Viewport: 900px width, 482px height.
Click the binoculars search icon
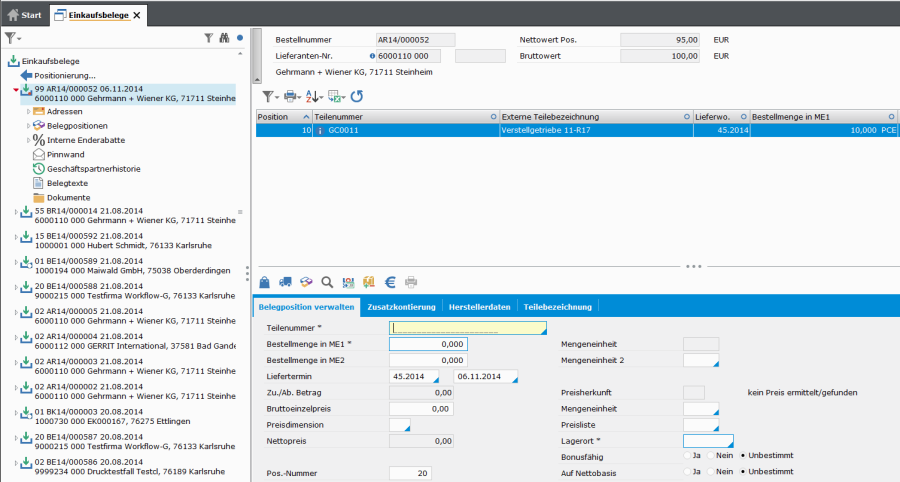click(x=224, y=38)
